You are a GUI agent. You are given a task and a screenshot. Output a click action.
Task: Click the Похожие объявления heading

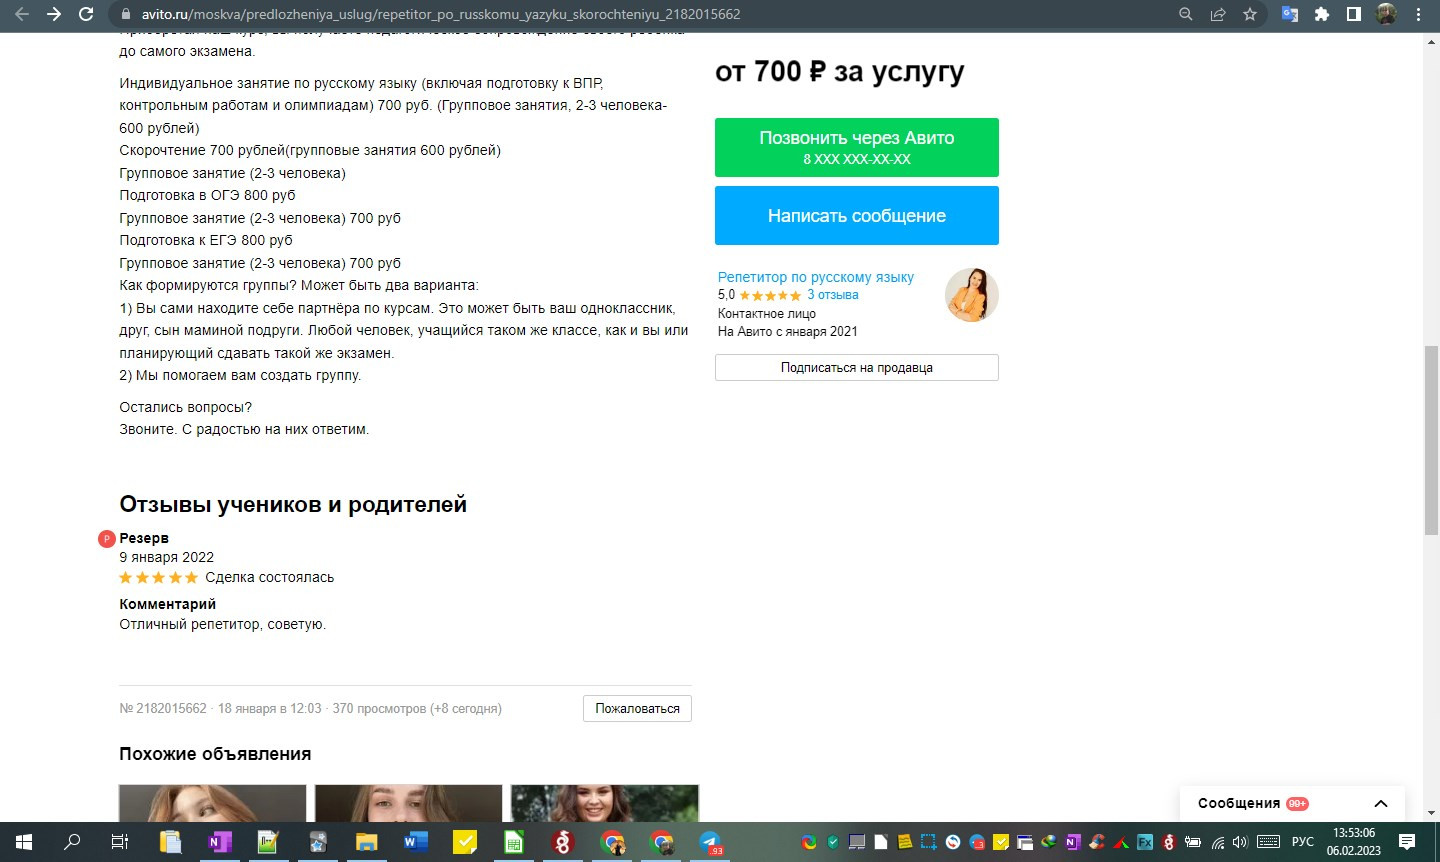tap(215, 754)
